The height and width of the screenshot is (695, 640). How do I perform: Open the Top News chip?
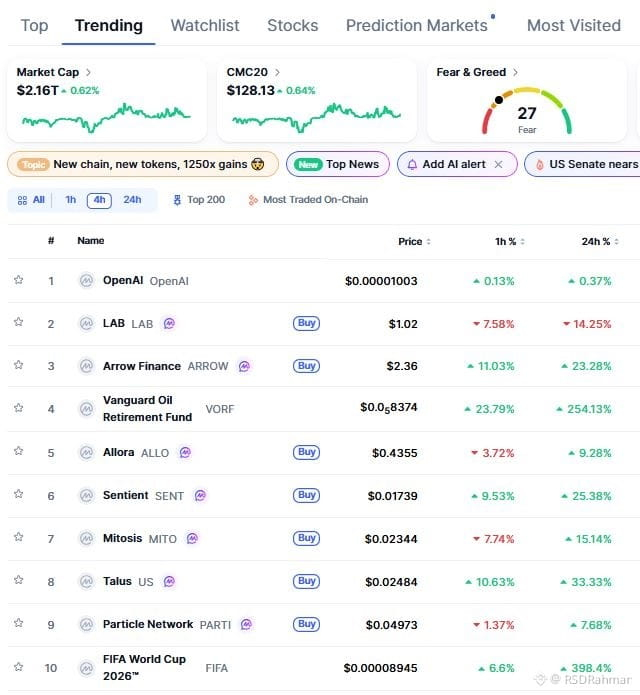[x=338, y=164]
